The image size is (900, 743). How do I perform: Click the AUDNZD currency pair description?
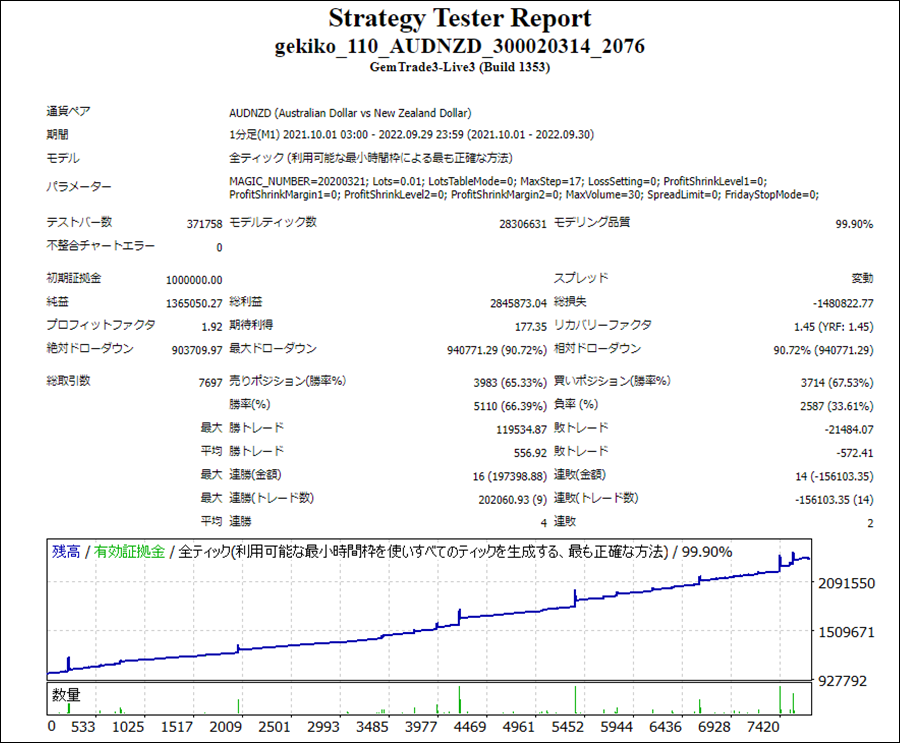tap(350, 113)
